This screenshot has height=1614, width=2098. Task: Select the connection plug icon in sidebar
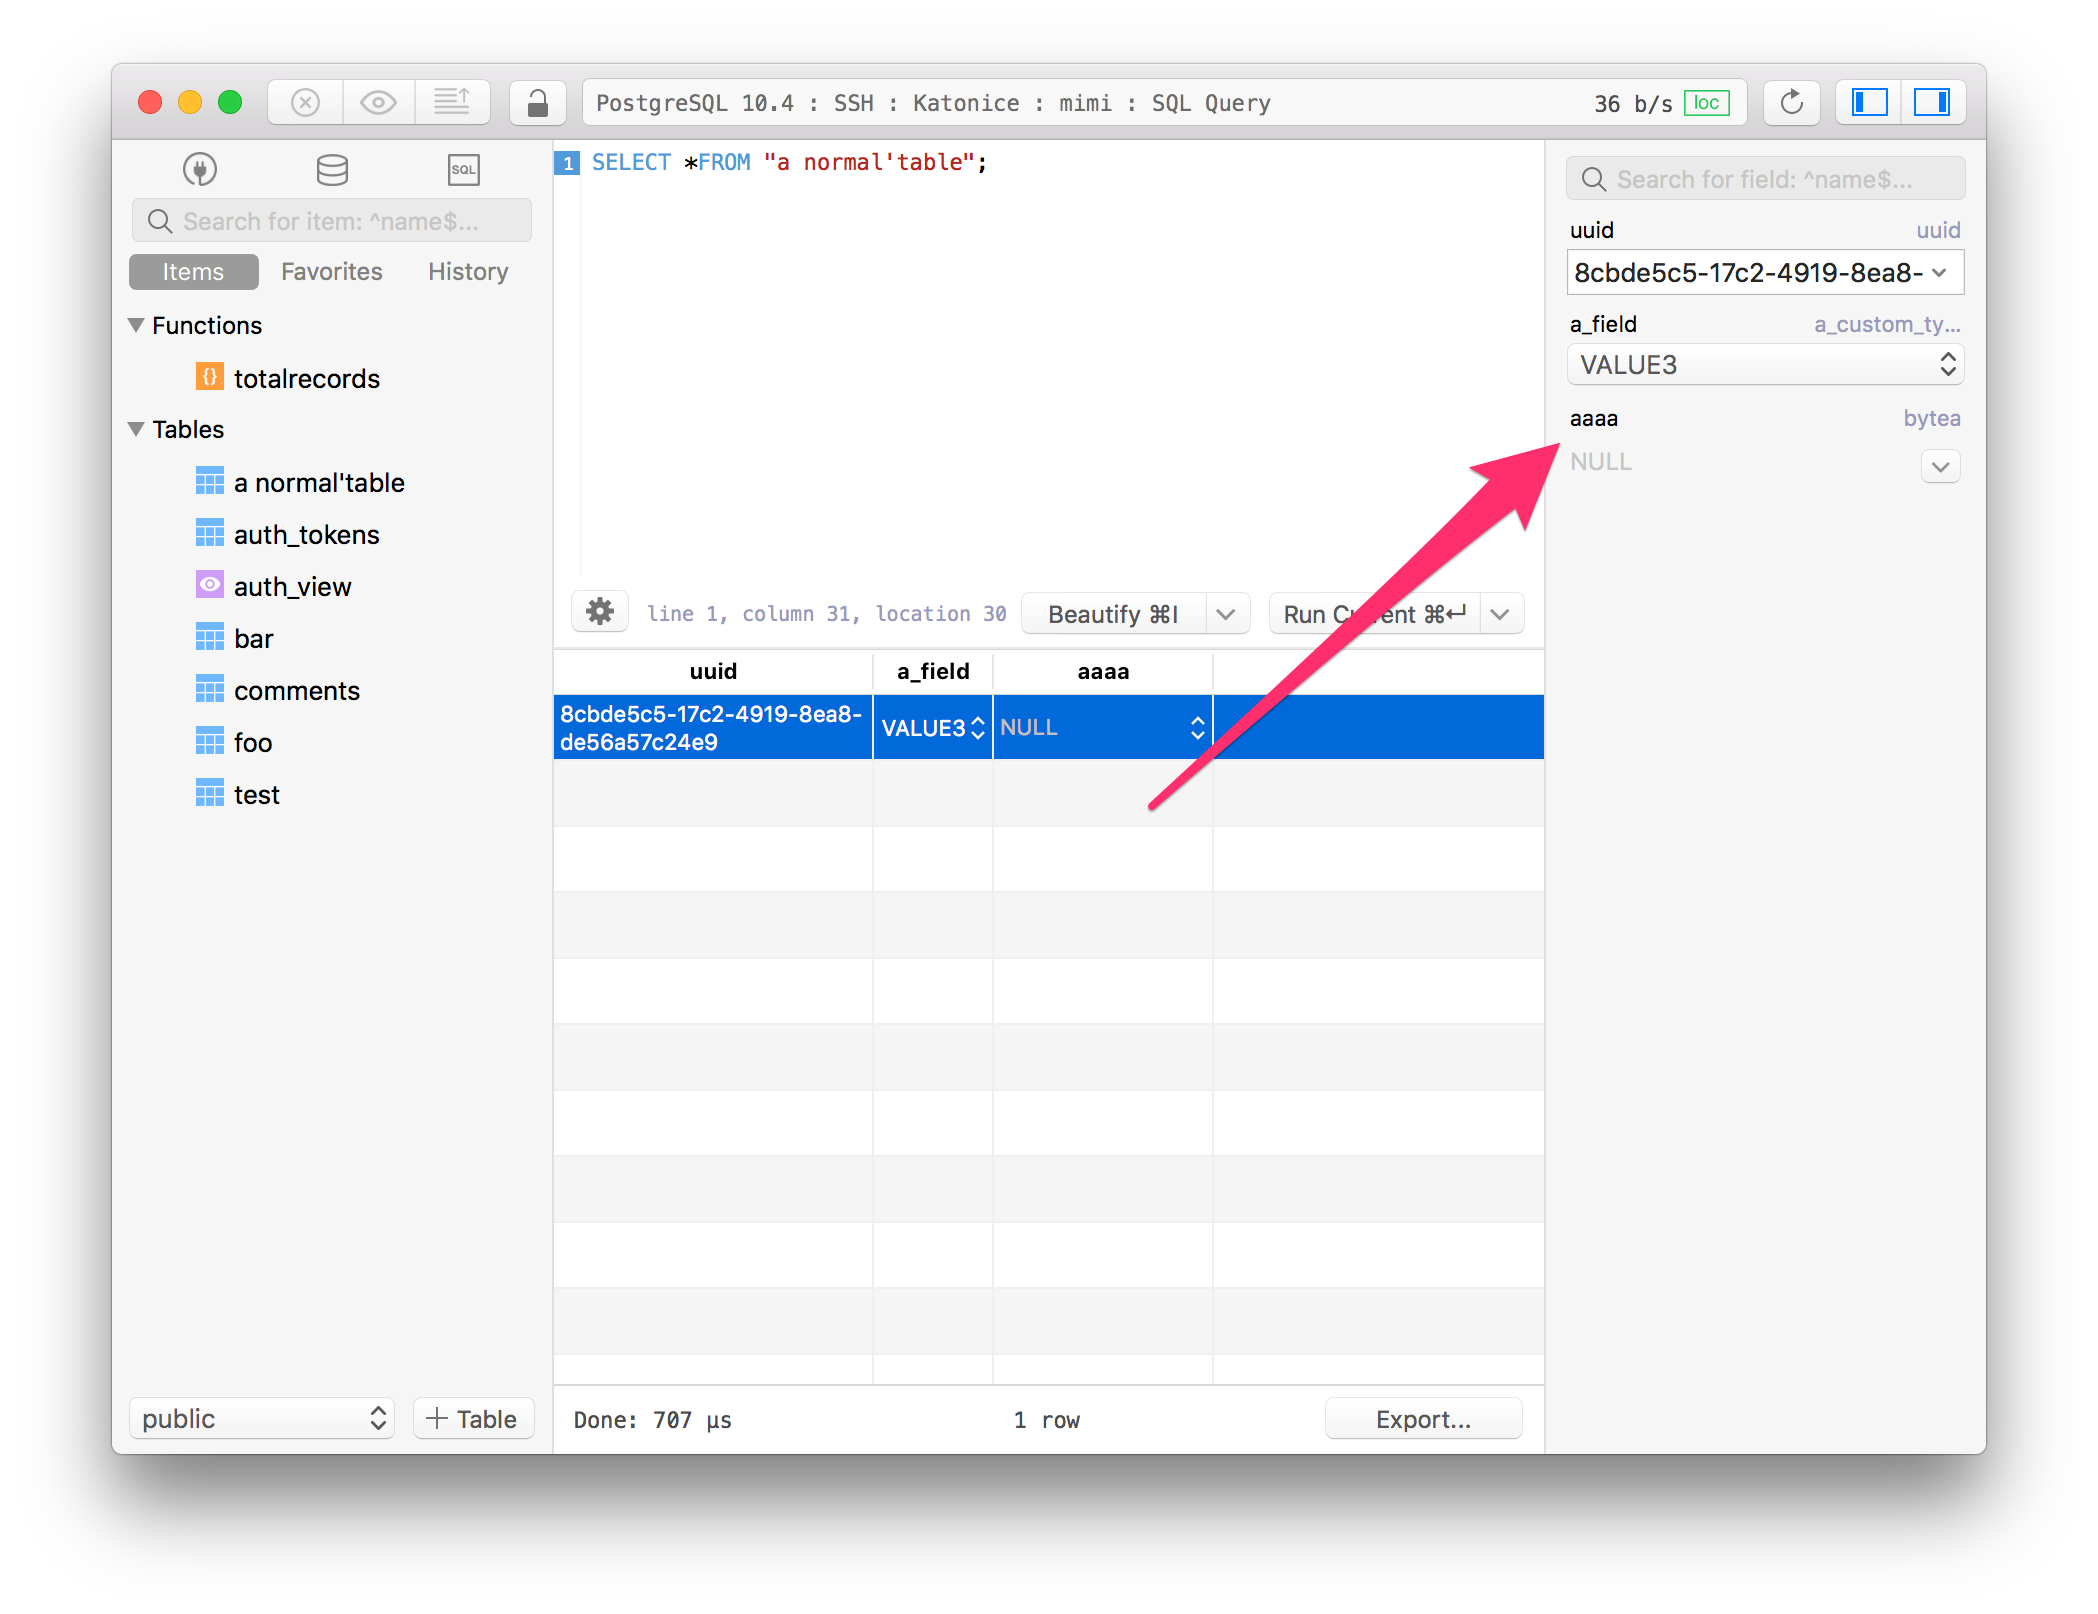(x=200, y=169)
